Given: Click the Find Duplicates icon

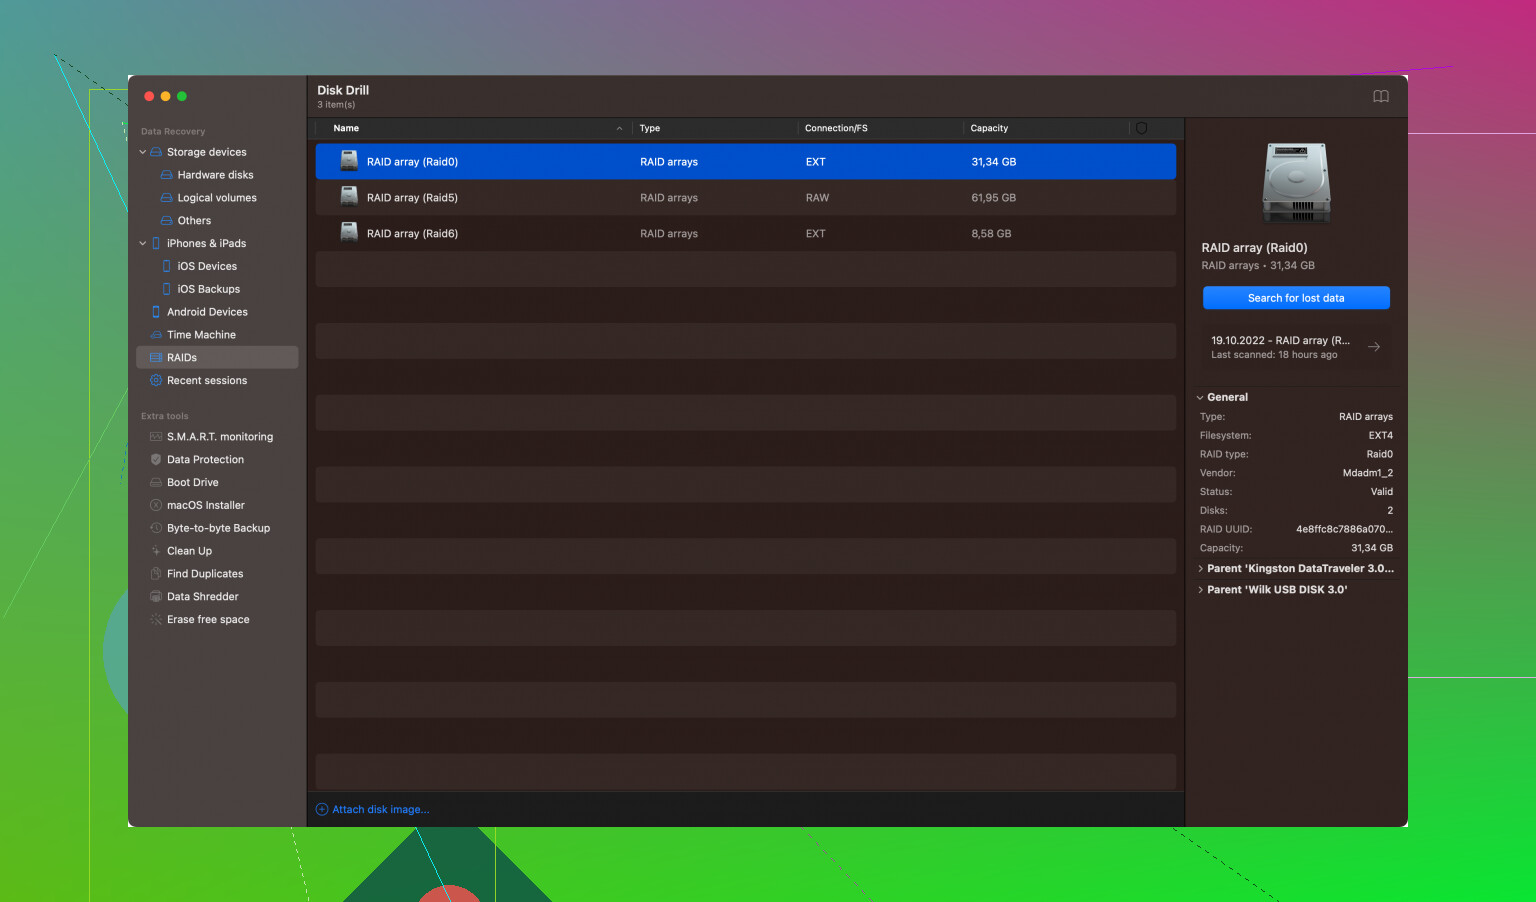Looking at the screenshot, I should (x=156, y=574).
